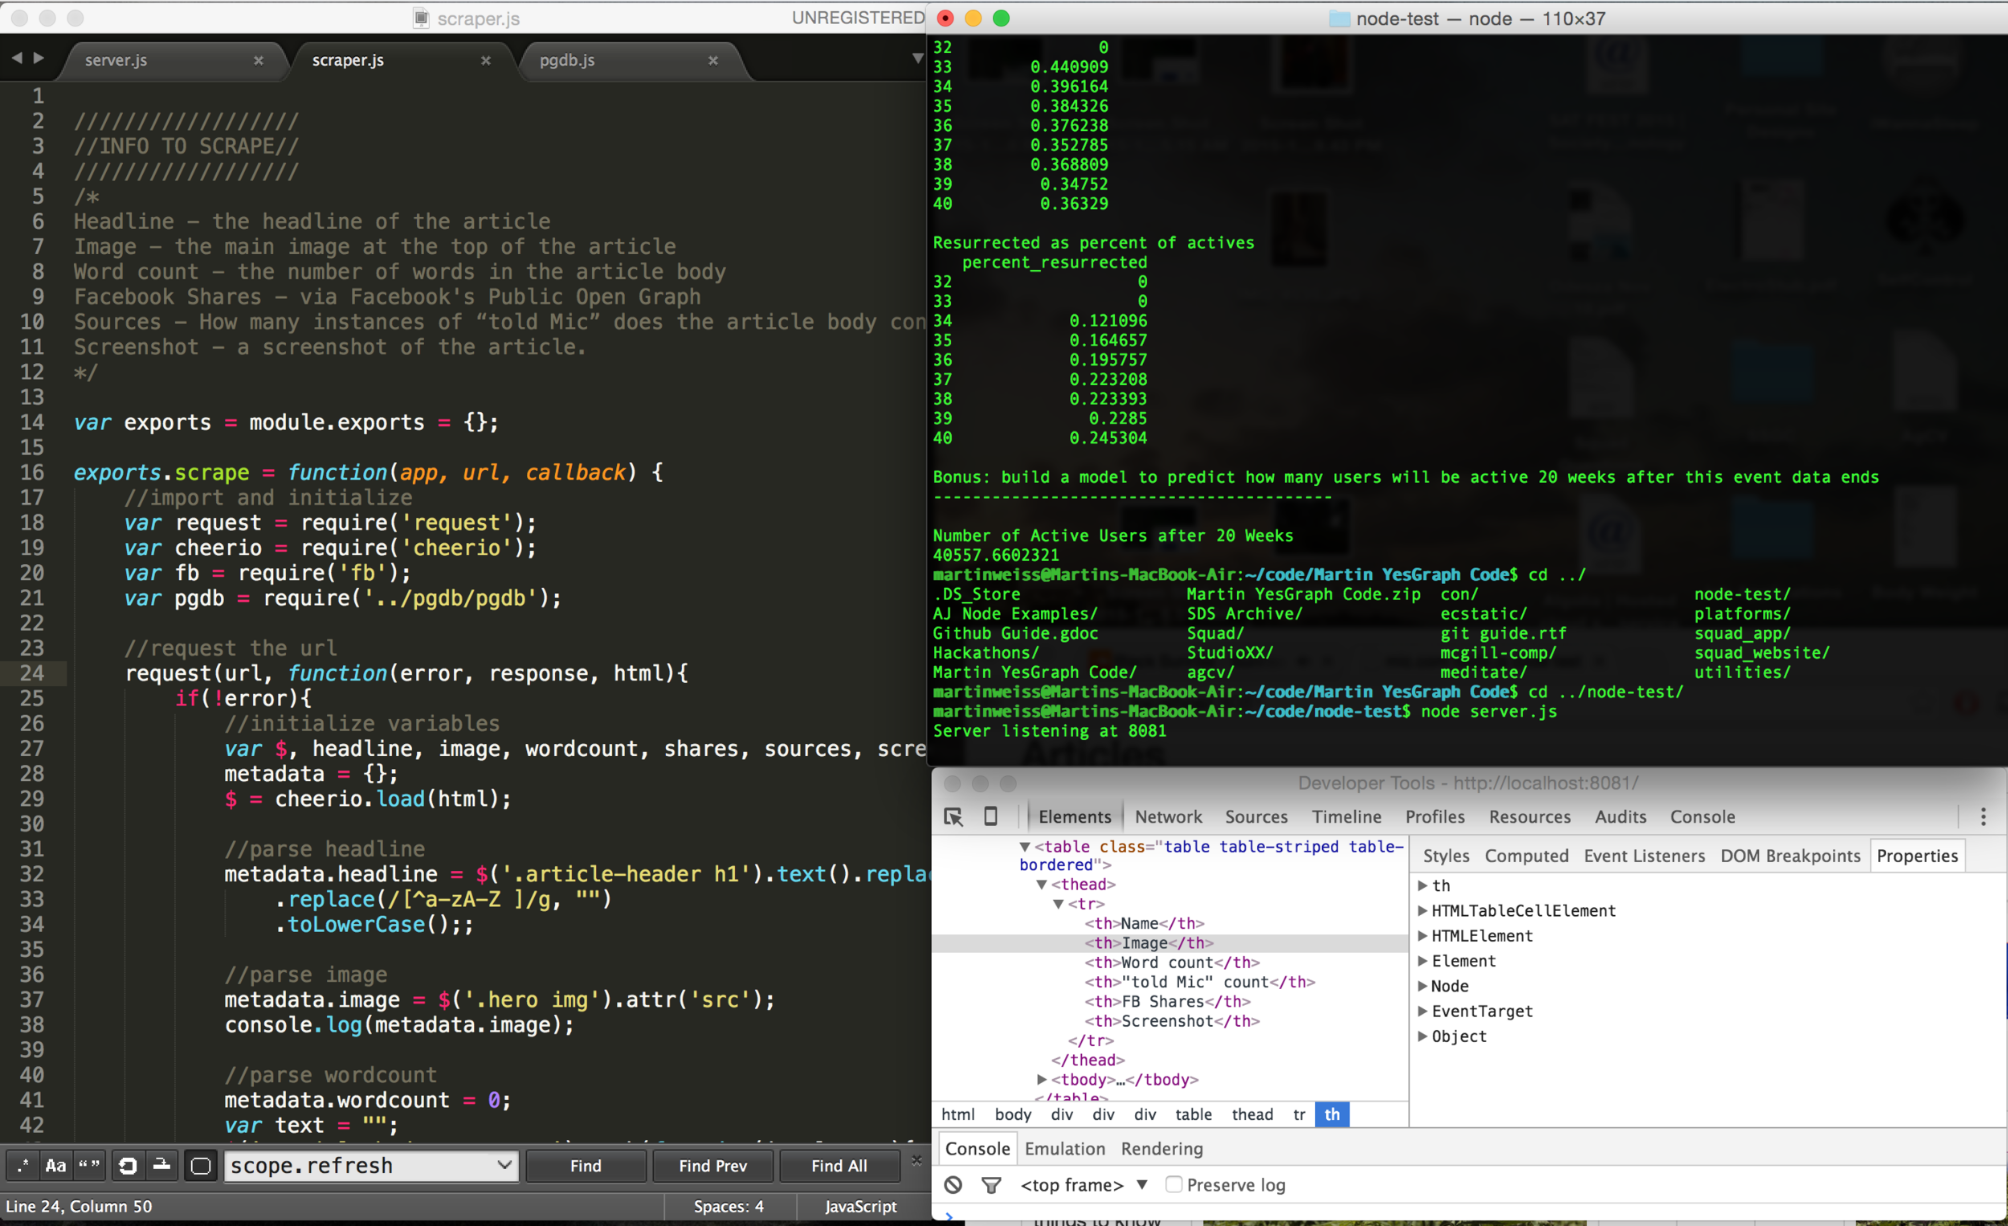
Task: Enable regular expression search in find bar
Action: tap(22, 1165)
